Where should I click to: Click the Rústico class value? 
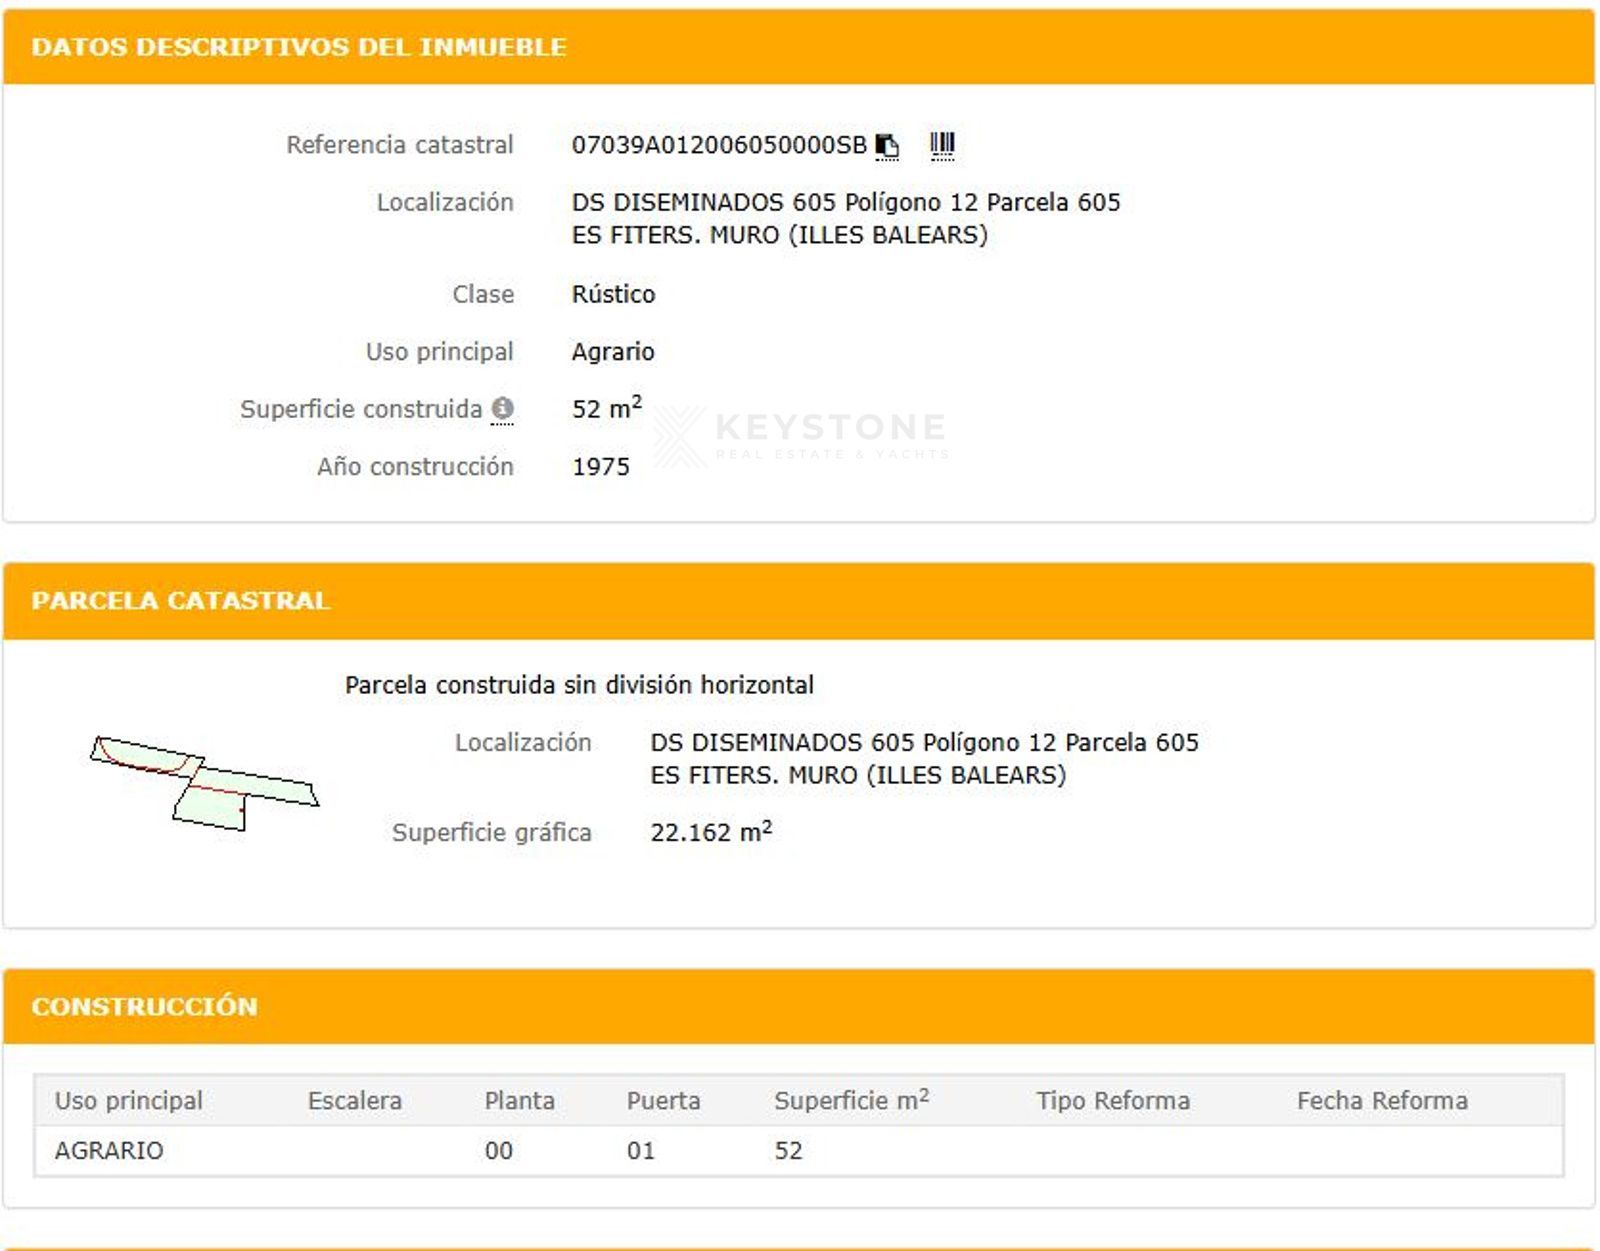[x=613, y=294]
